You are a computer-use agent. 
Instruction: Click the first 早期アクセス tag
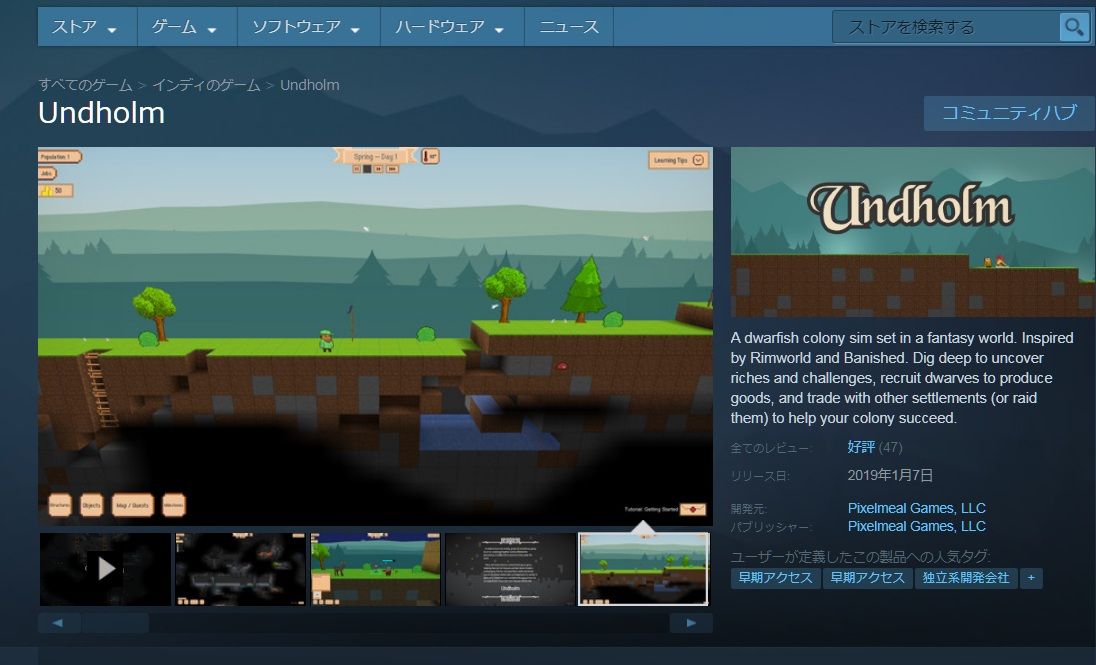(775, 578)
